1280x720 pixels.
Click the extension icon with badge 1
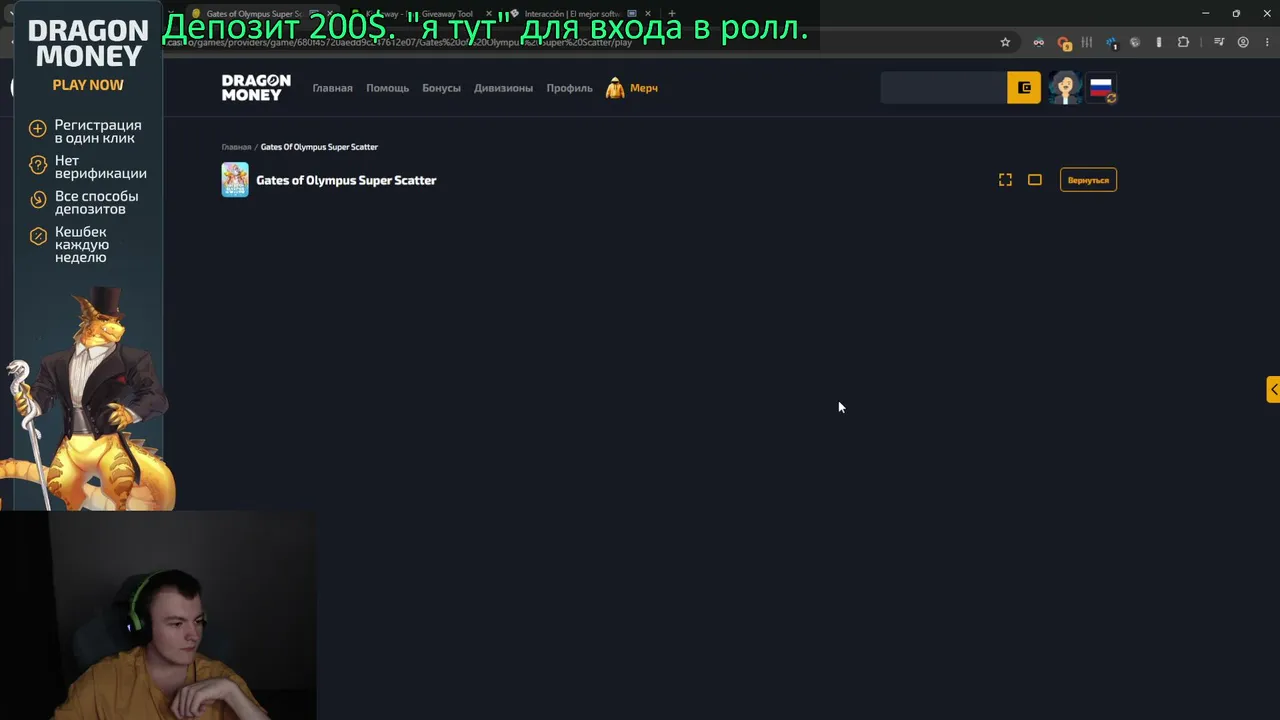click(x=1111, y=43)
